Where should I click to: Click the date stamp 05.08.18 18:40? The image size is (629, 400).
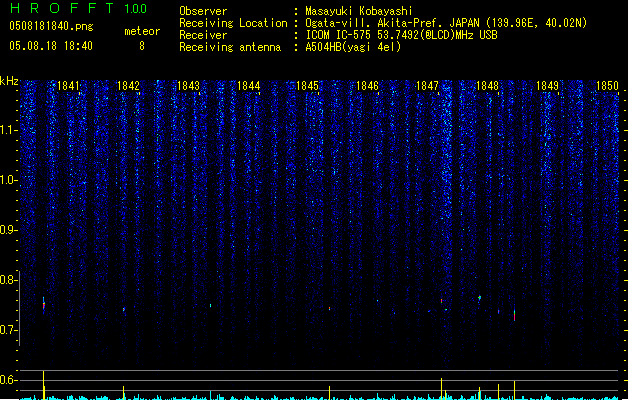(51, 45)
